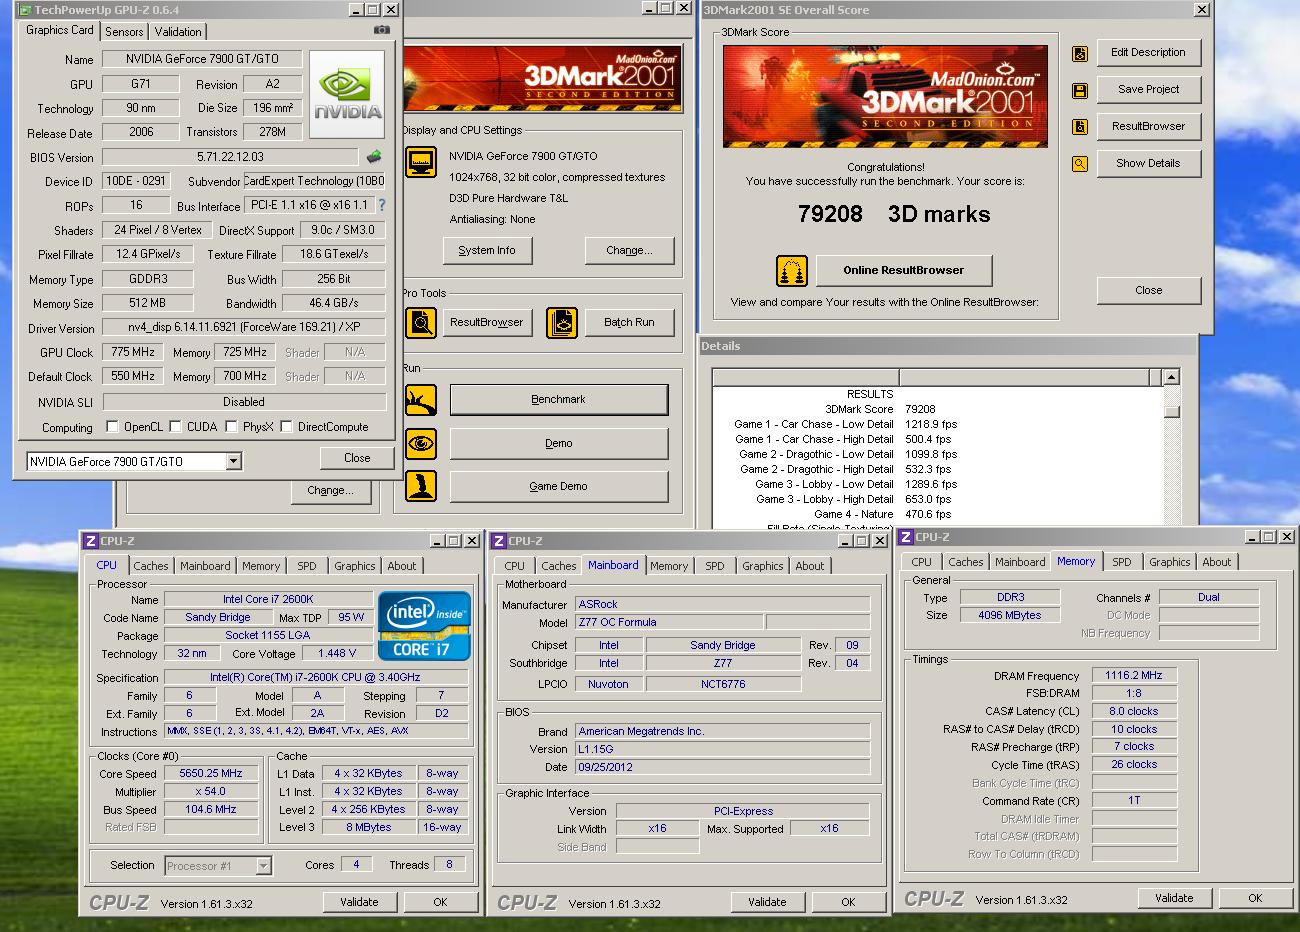
Task: Click the Mainboard model Z77 OC Formula field
Action: point(668,622)
